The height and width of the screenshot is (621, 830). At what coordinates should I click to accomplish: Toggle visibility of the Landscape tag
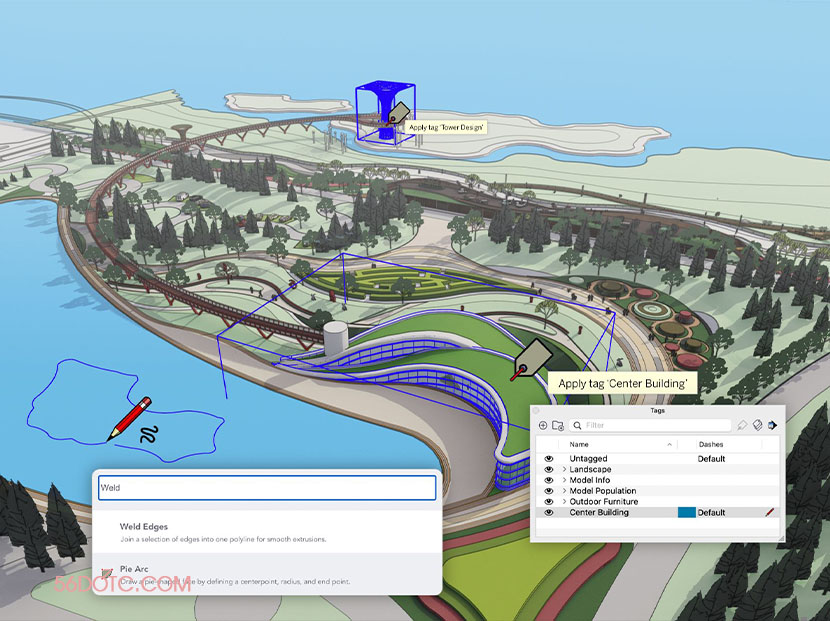coord(548,470)
